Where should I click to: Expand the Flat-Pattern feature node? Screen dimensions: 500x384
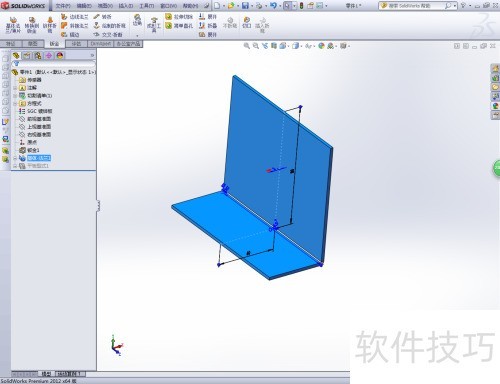tap(15, 166)
